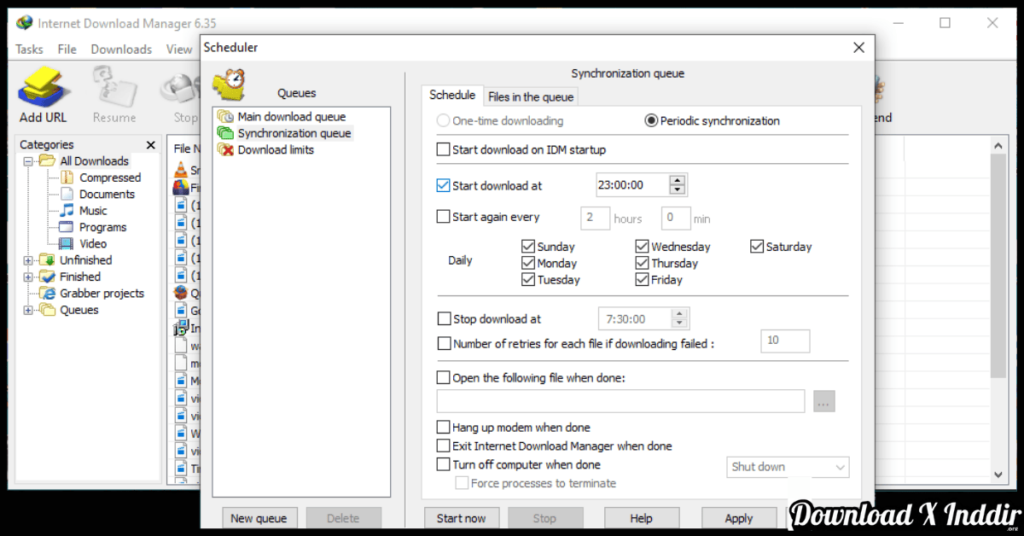Click the Resume toolbar icon
Screen dimensions: 1024x536
(114, 90)
